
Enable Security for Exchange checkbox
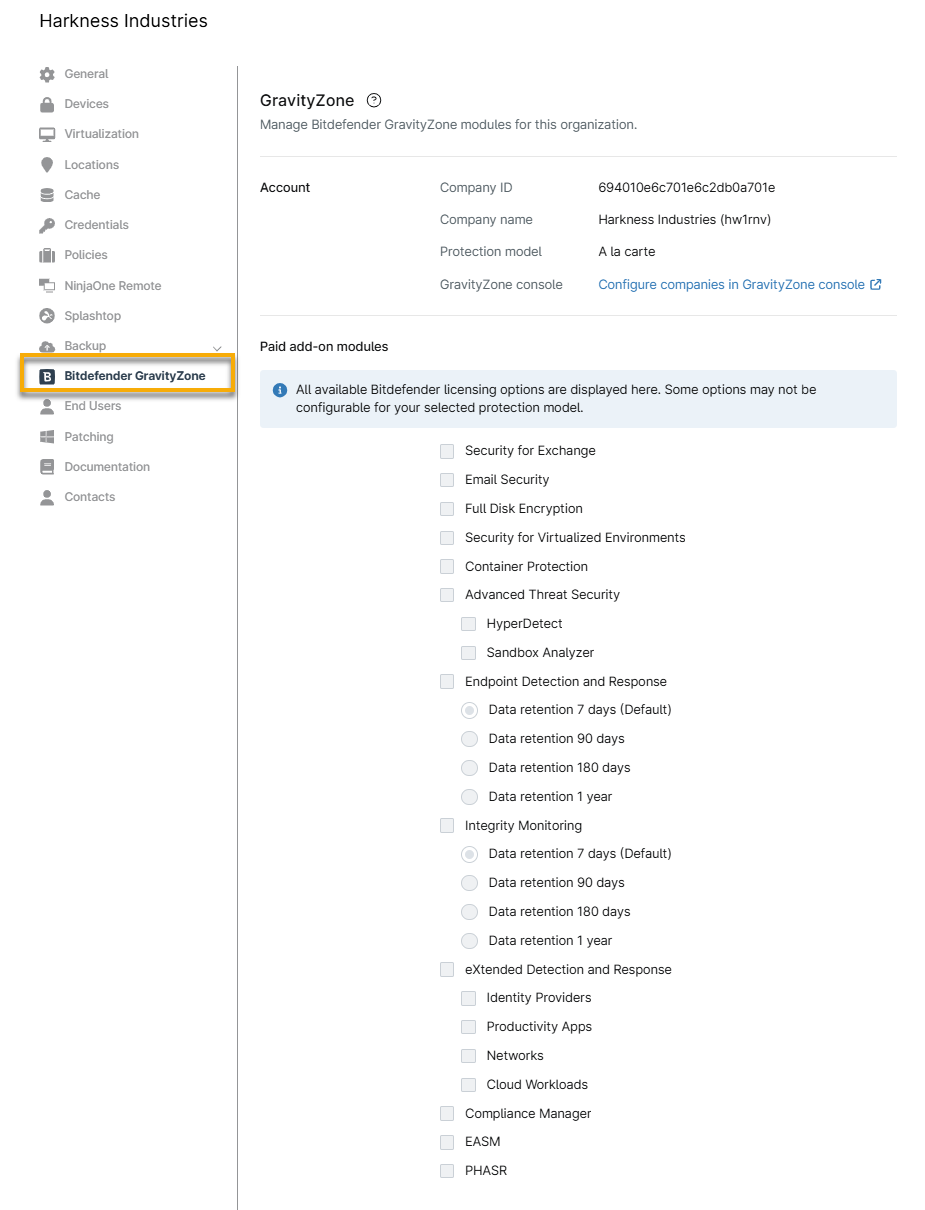coord(447,451)
